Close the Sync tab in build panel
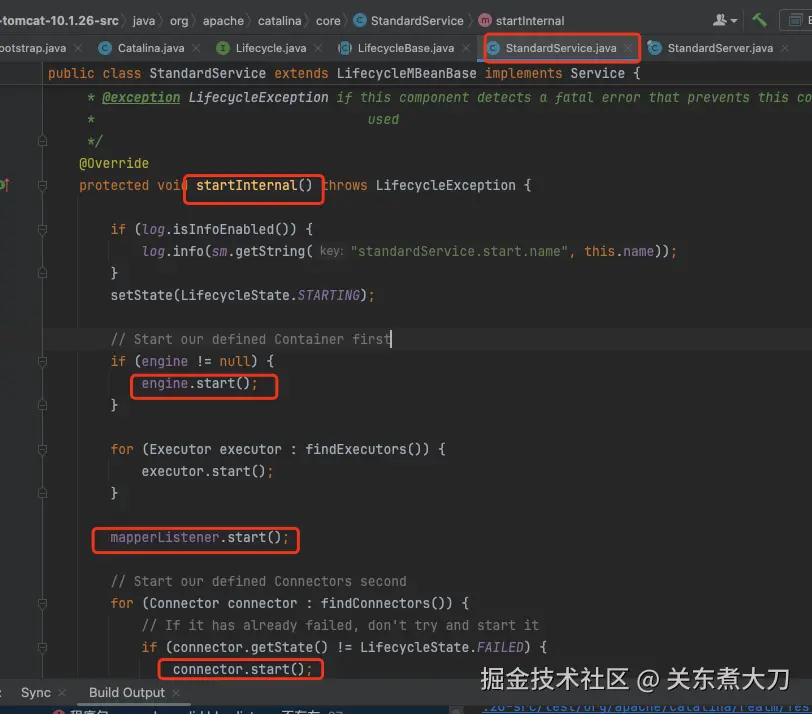812x714 pixels. (x=62, y=692)
